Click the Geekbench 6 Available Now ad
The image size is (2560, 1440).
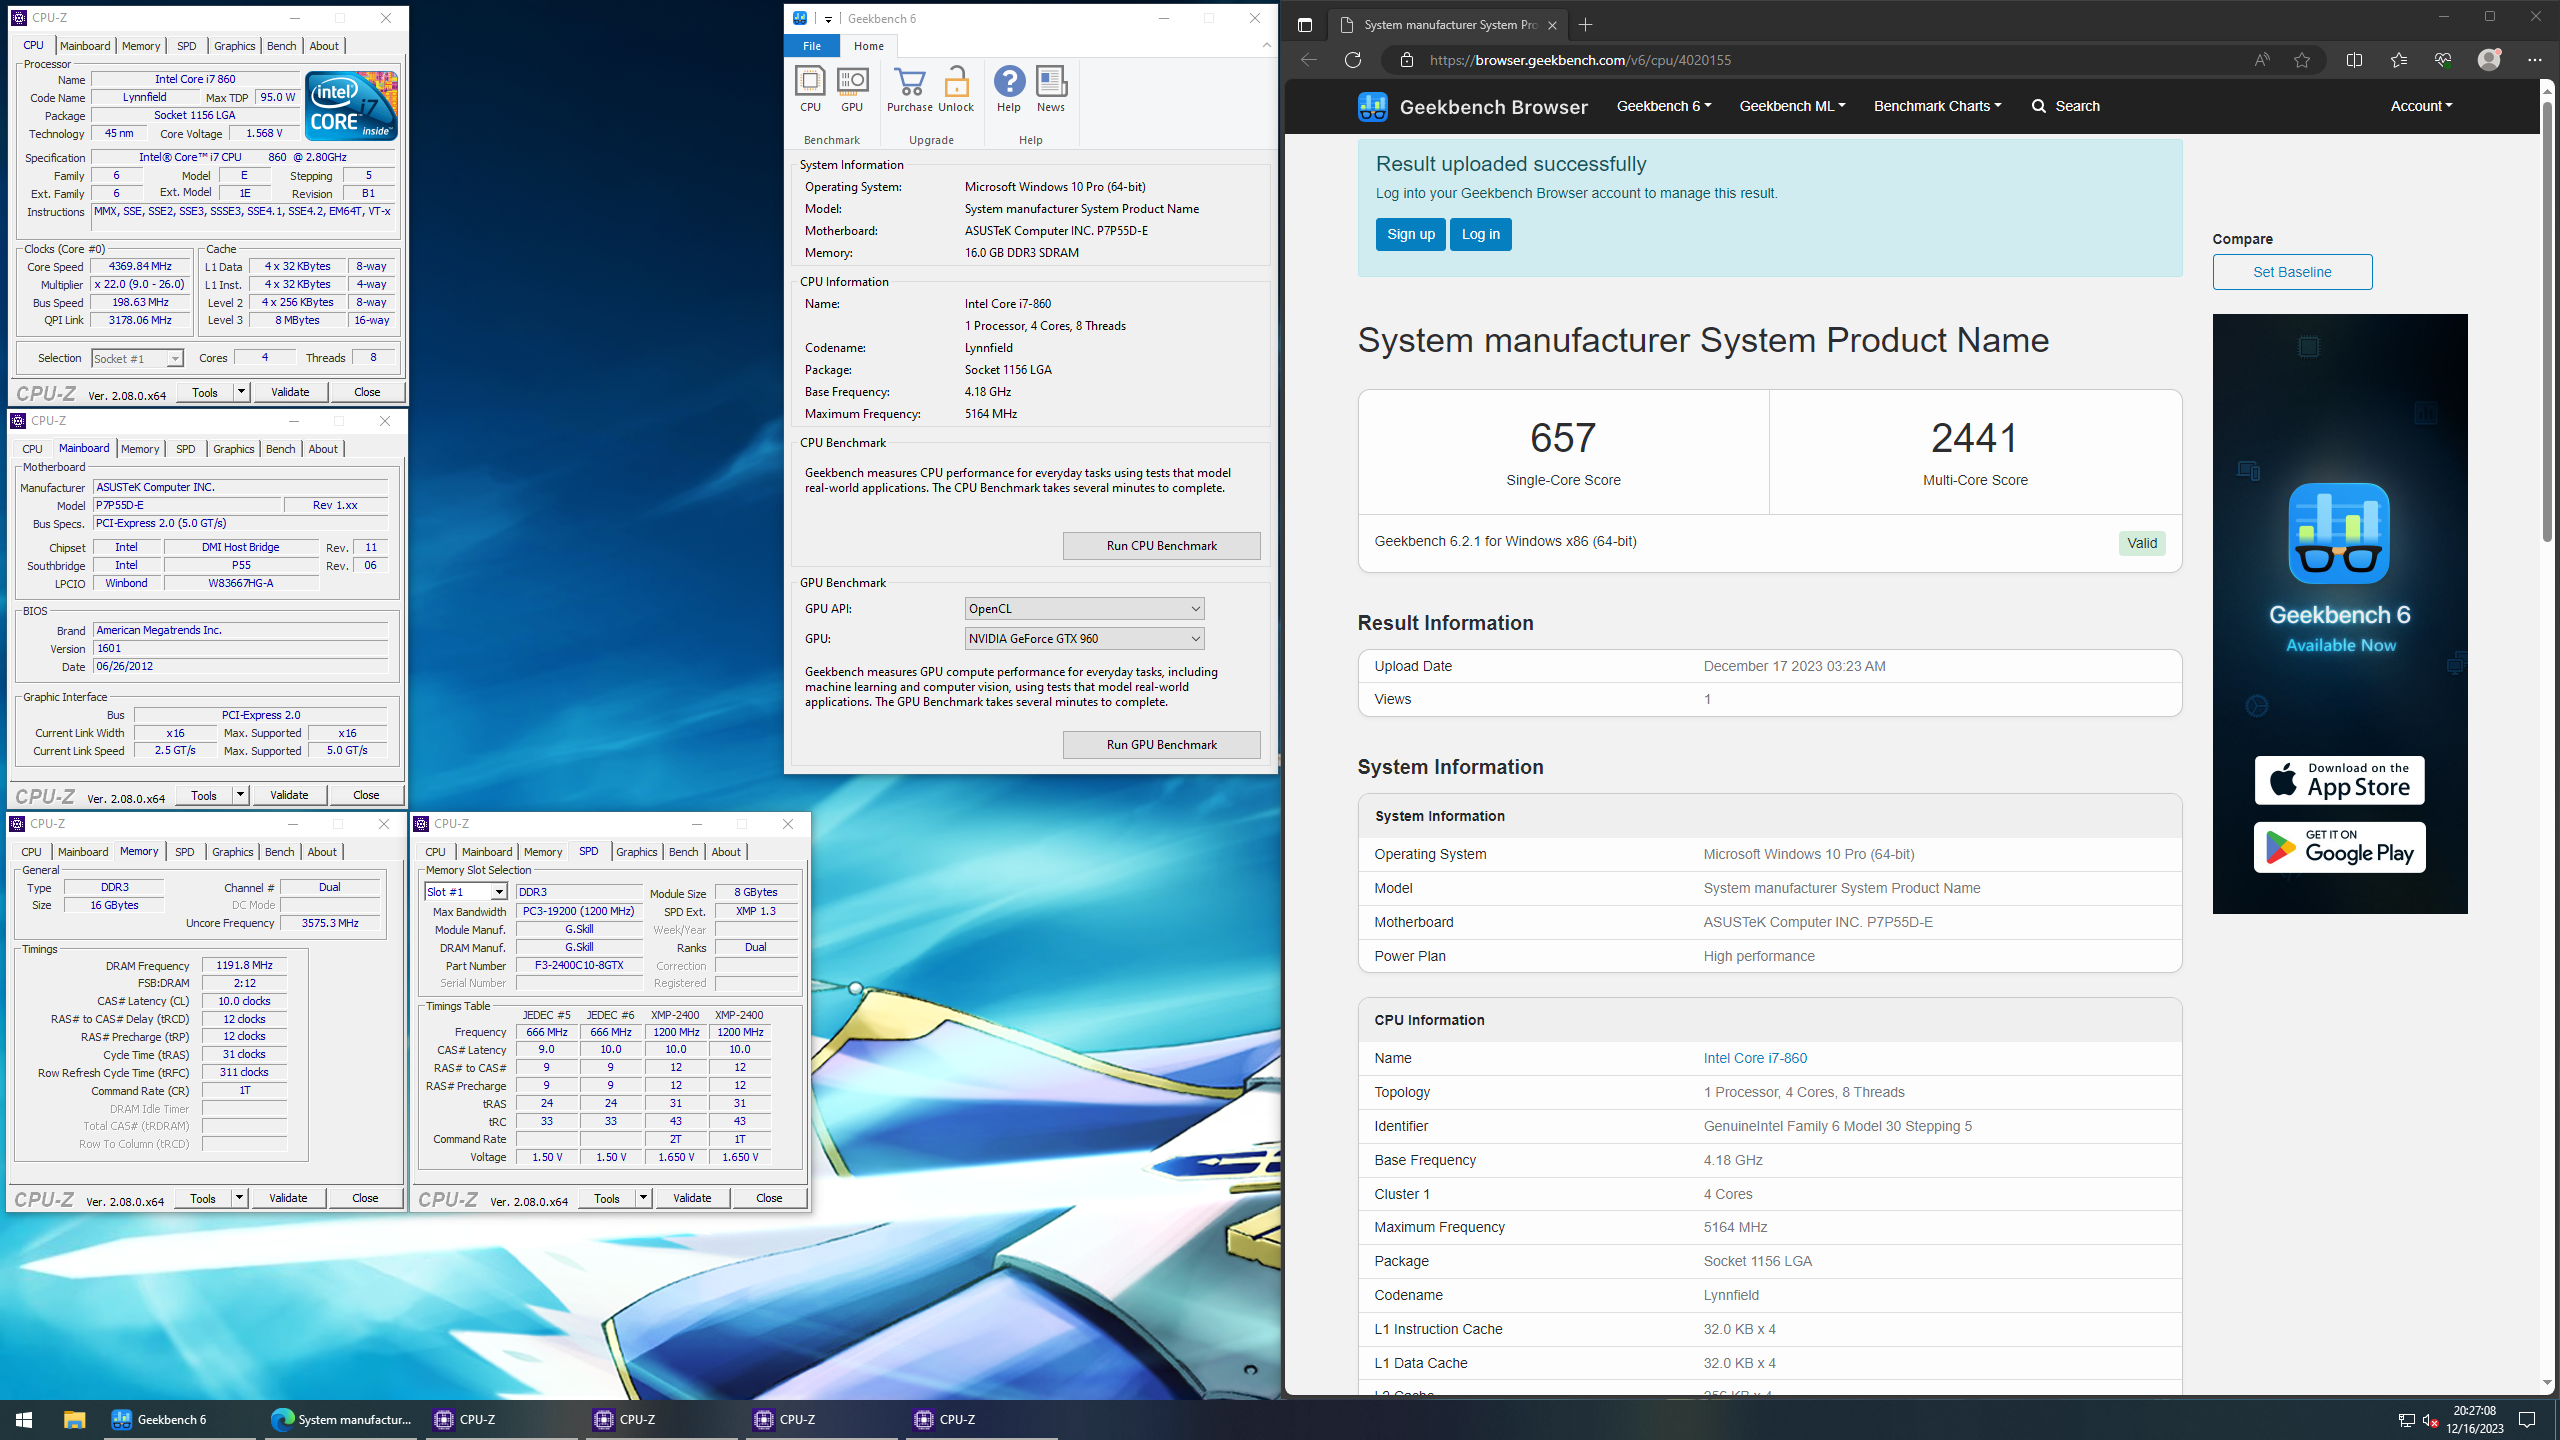[2339, 613]
